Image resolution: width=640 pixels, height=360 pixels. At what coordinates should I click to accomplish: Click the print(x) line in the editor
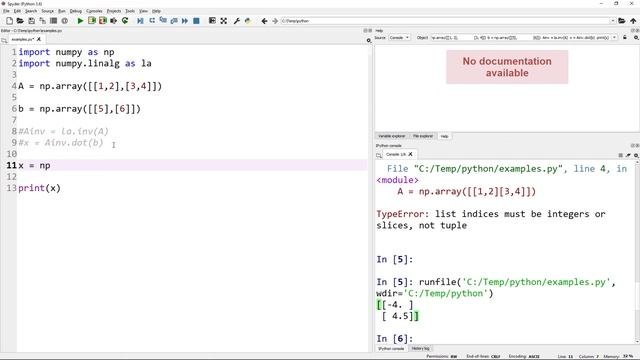40,188
